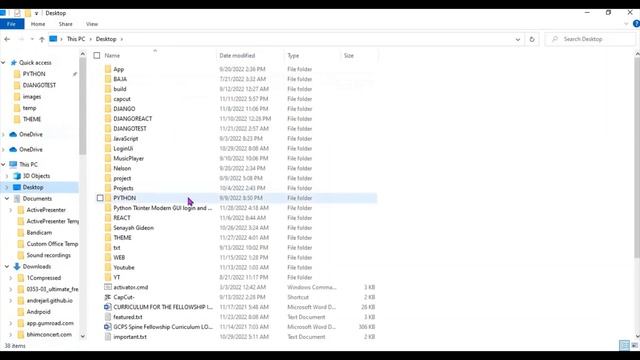The width and height of the screenshot is (640, 360).
Task: Select images folder in Quick access
Action: click(x=32, y=97)
